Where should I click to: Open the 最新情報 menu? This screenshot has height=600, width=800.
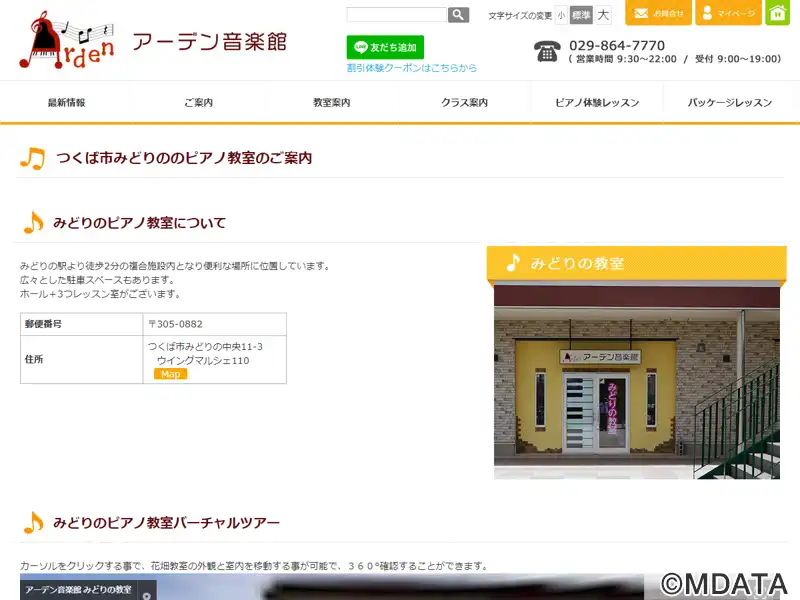[x=66, y=103]
